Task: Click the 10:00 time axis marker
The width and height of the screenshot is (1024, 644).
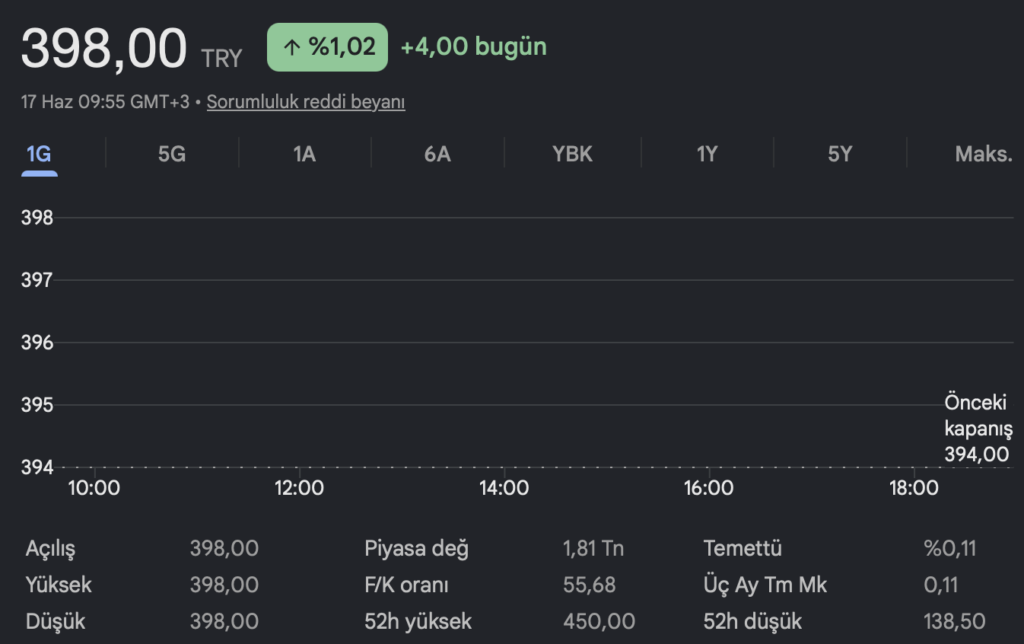Action: [x=94, y=488]
